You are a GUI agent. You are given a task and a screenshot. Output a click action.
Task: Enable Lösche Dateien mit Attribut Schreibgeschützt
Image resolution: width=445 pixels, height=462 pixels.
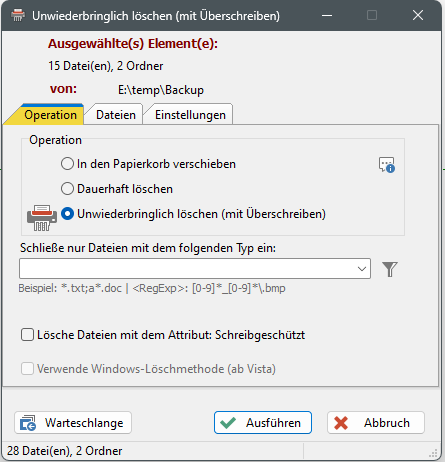click(27, 335)
